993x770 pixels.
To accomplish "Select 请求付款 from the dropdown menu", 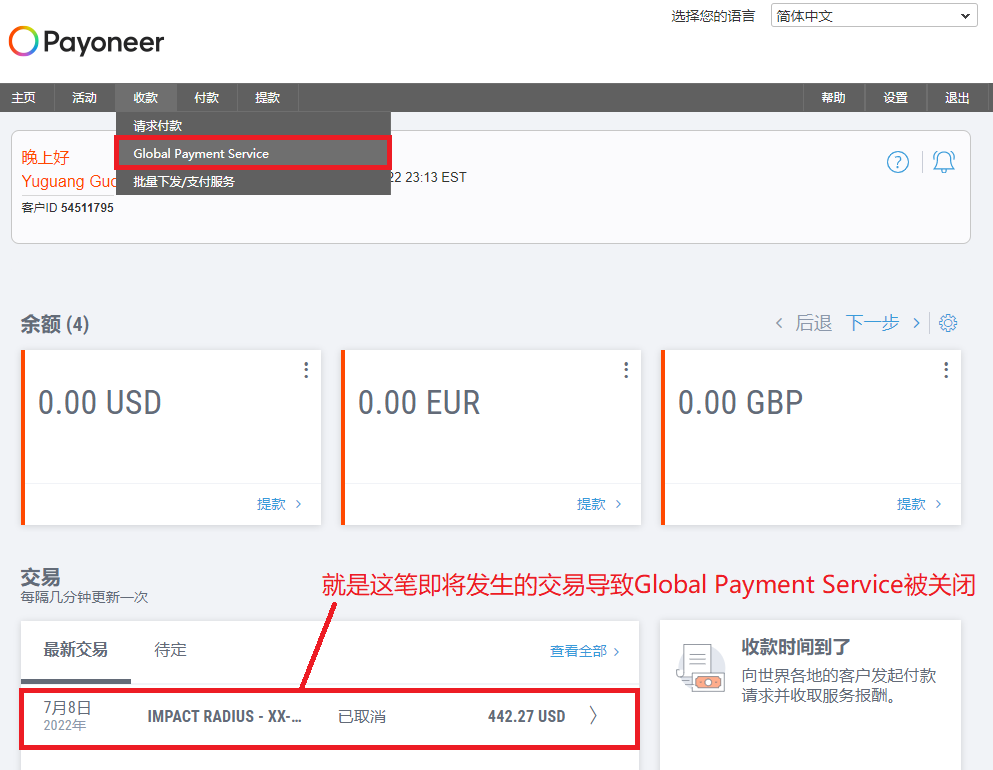I will pos(253,125).
